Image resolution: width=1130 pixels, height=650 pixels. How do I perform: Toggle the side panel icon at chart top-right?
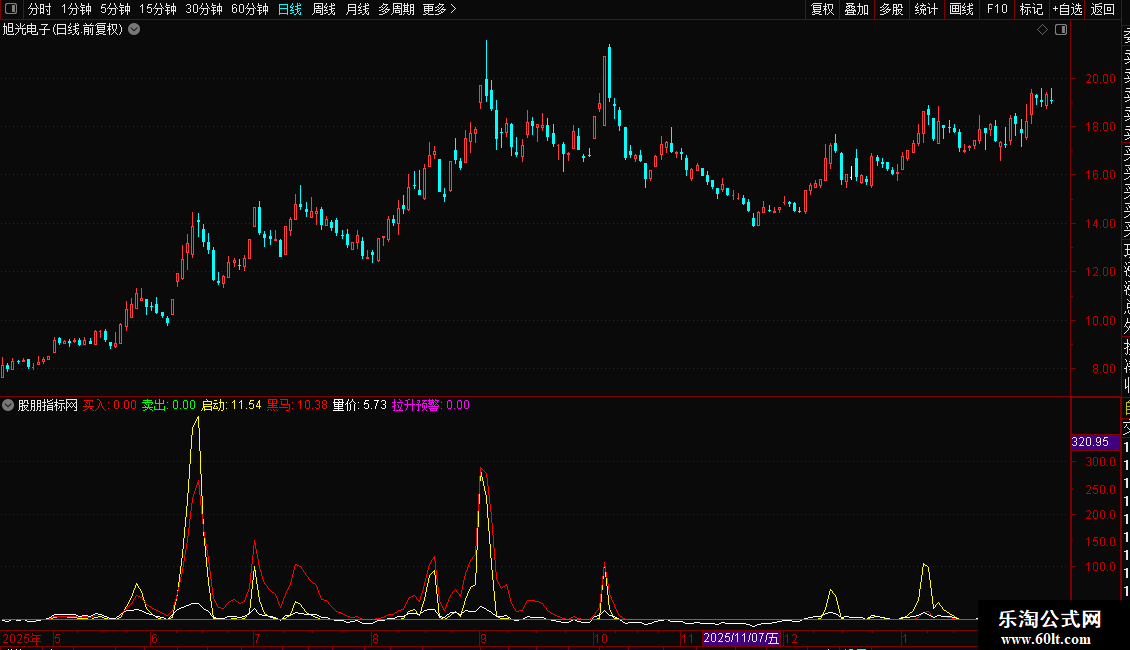[x=1061, y=30]
